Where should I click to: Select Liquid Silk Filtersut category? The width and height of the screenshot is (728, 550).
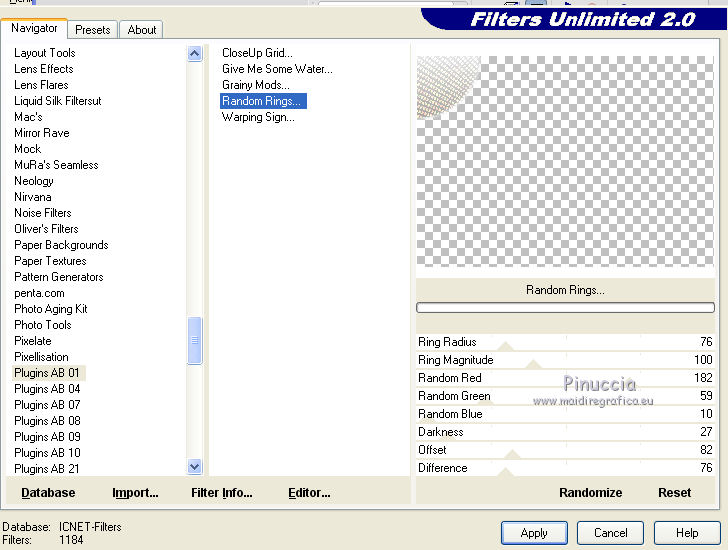click(58, 101)
